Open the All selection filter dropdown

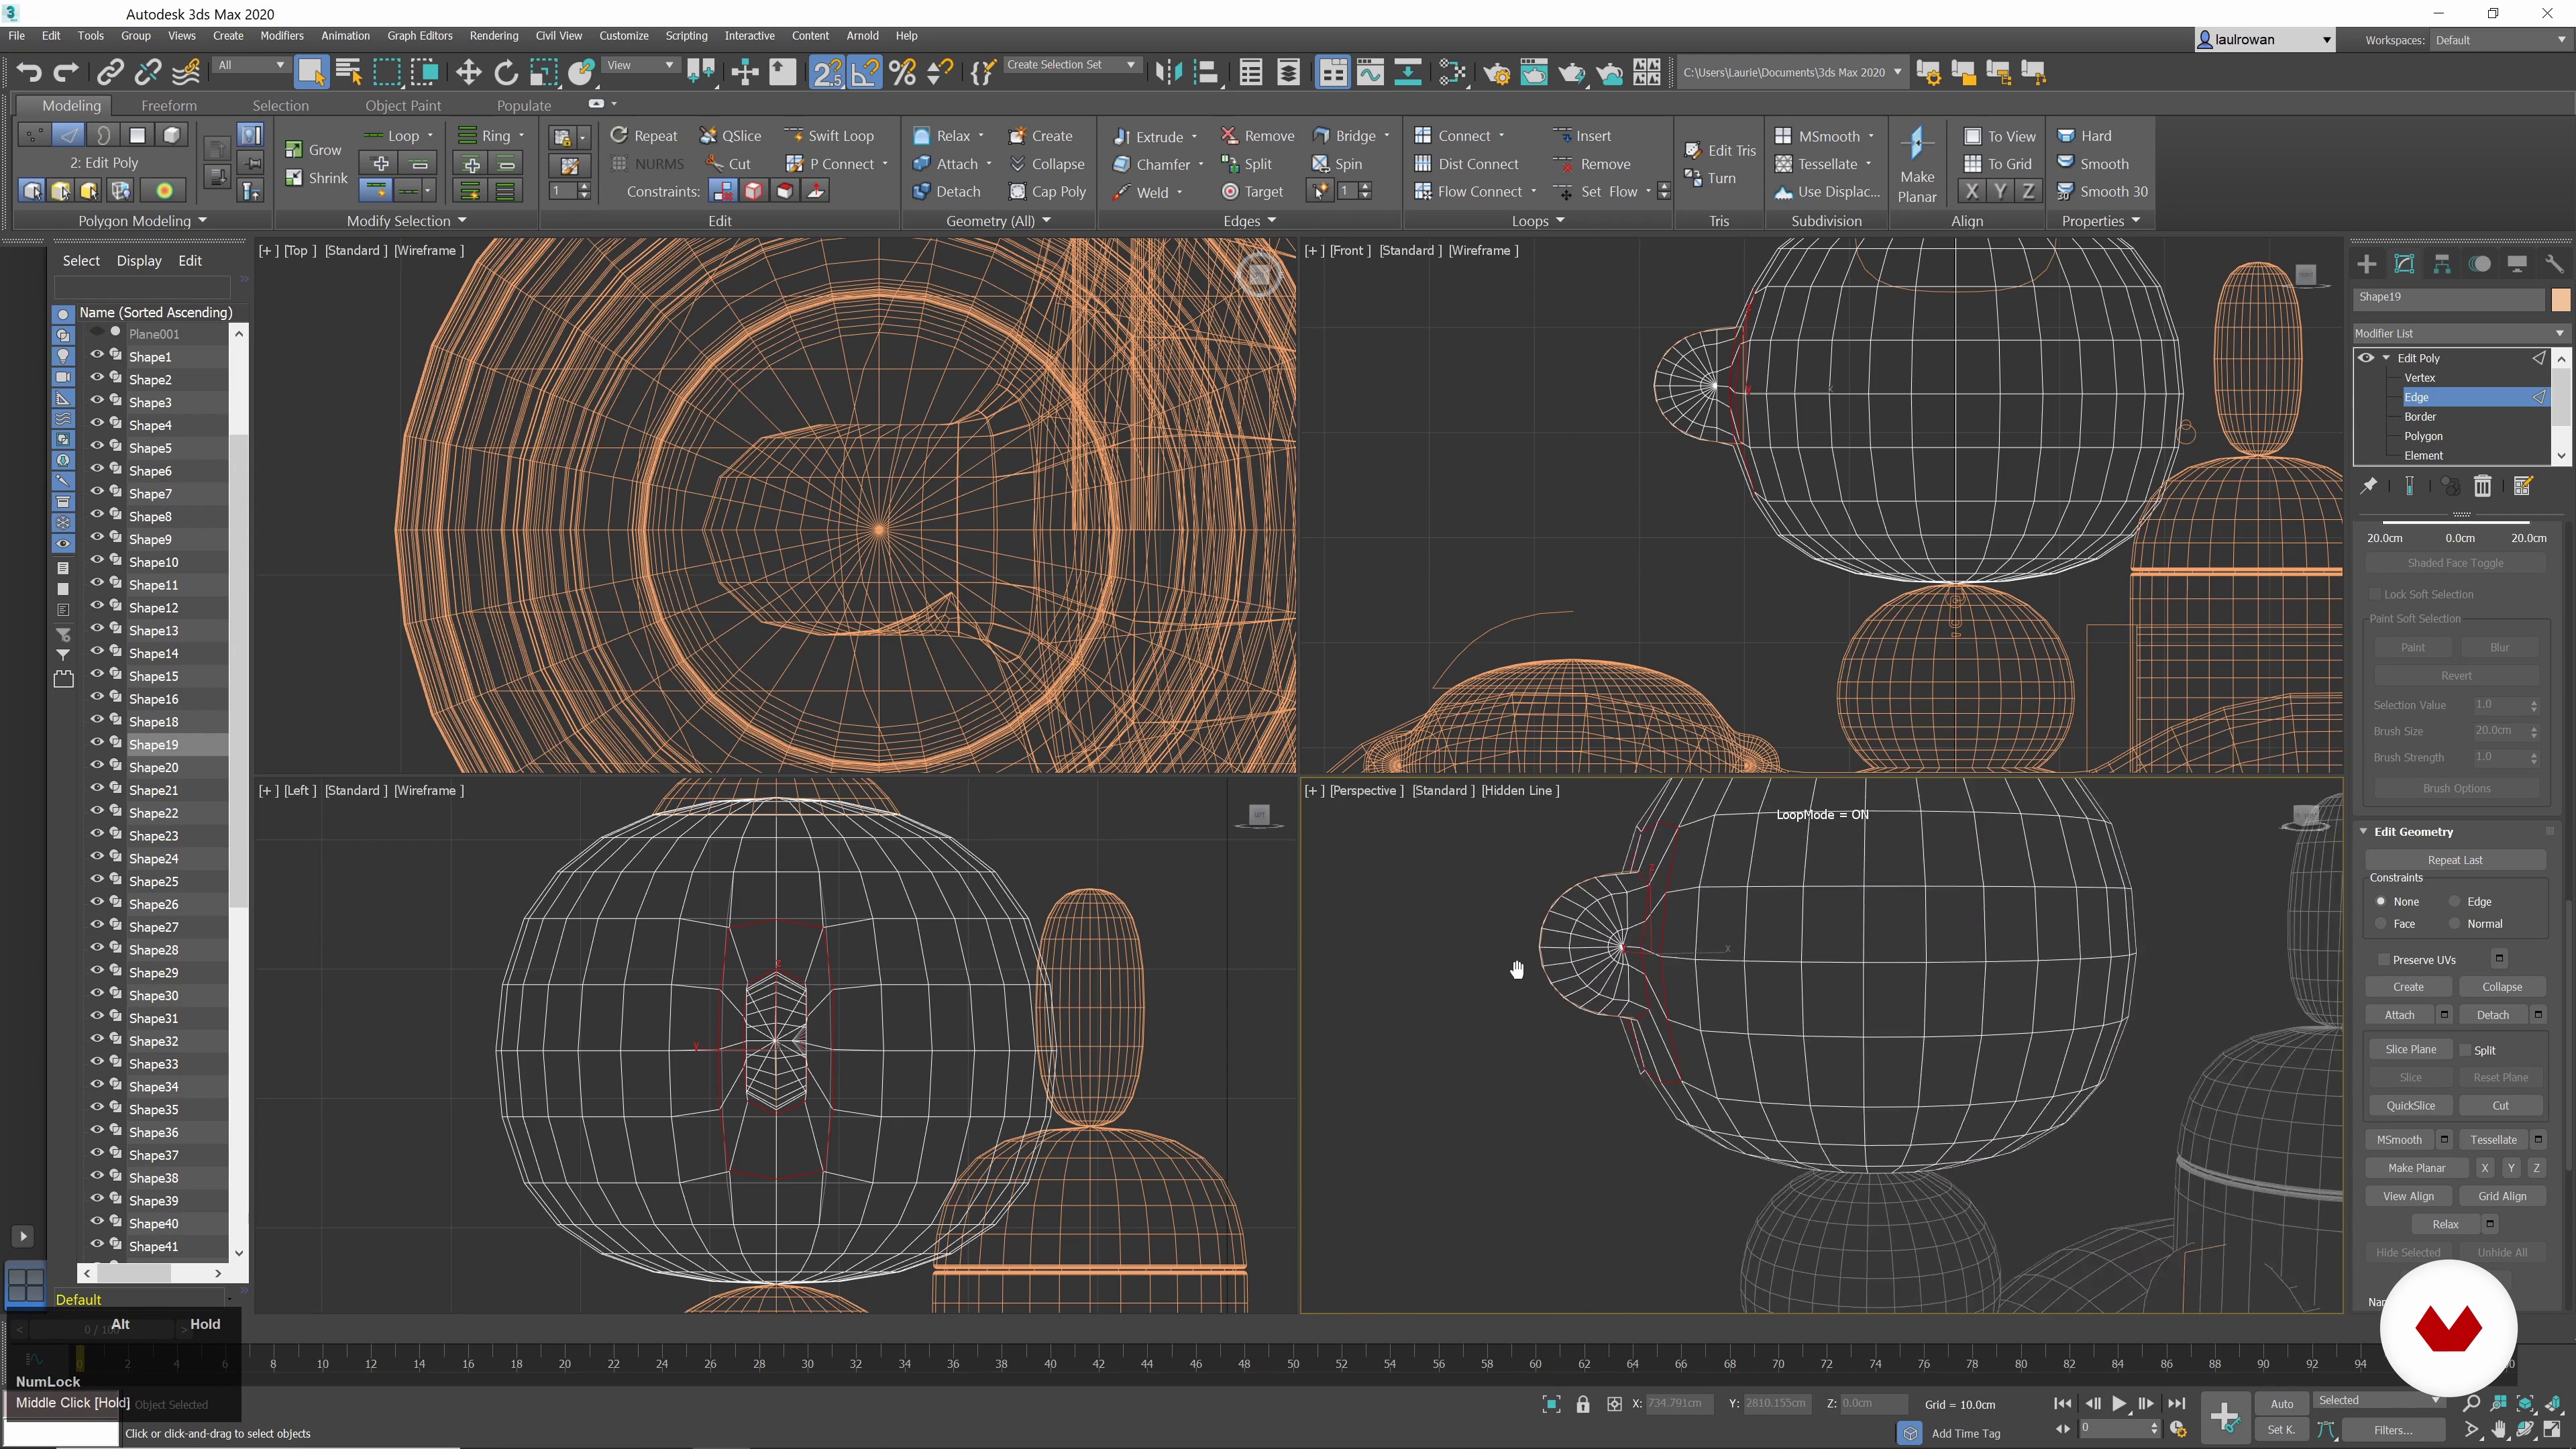pyautogui.click(x=251, y=65)
